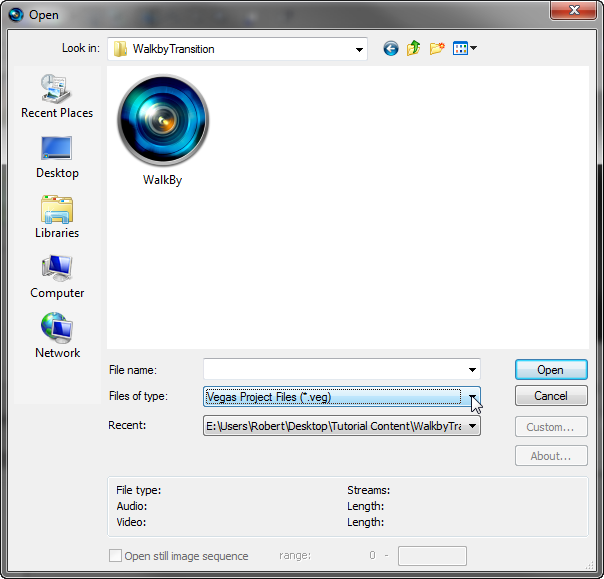Open Recent Places in the sidebar
604x579 pixels.
click(x=57, y=96)
